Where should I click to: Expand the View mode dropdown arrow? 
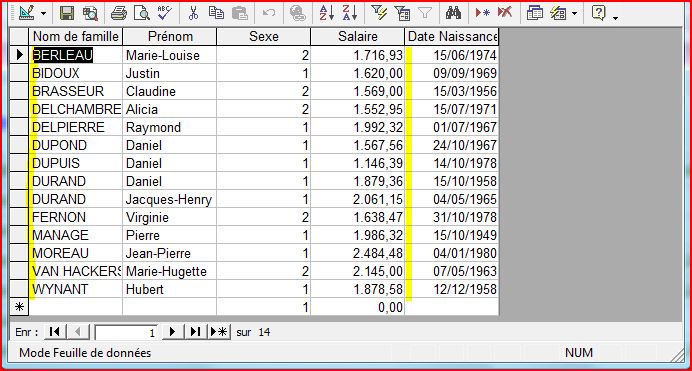(43, 14)
